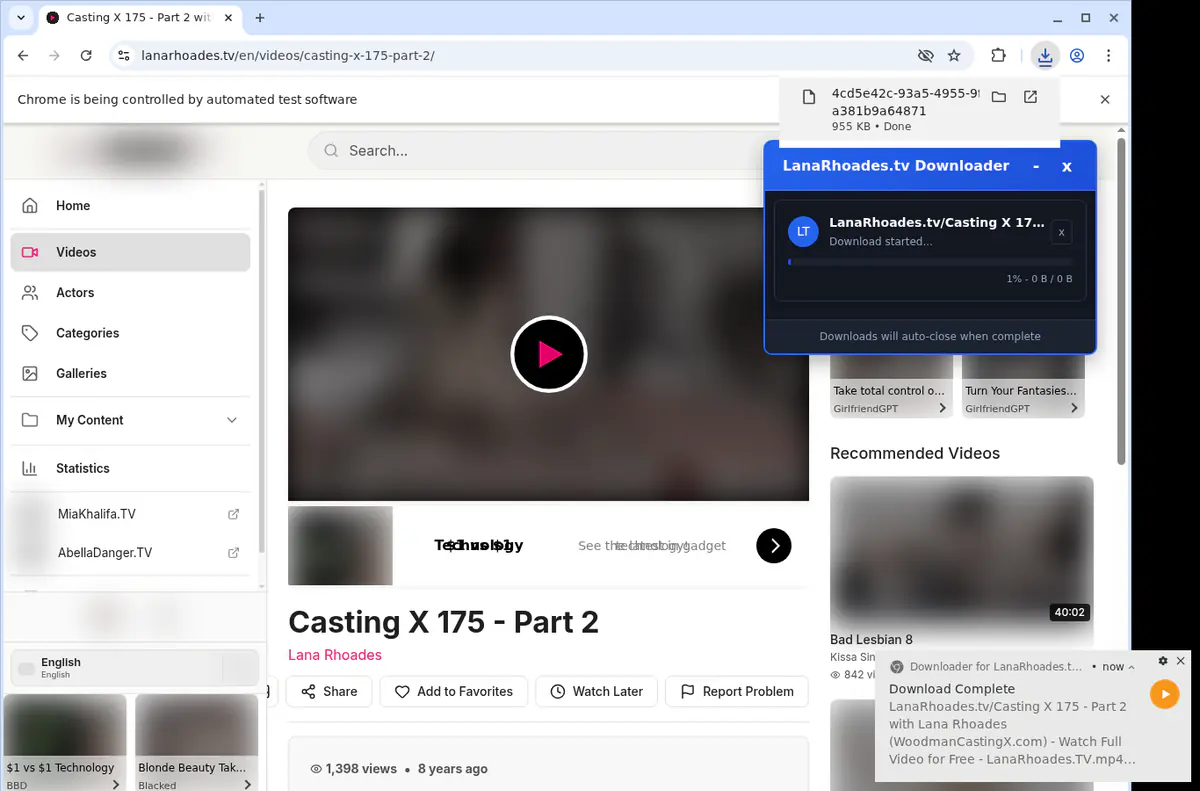Open Actors in the sidebar

pos(130,293)
